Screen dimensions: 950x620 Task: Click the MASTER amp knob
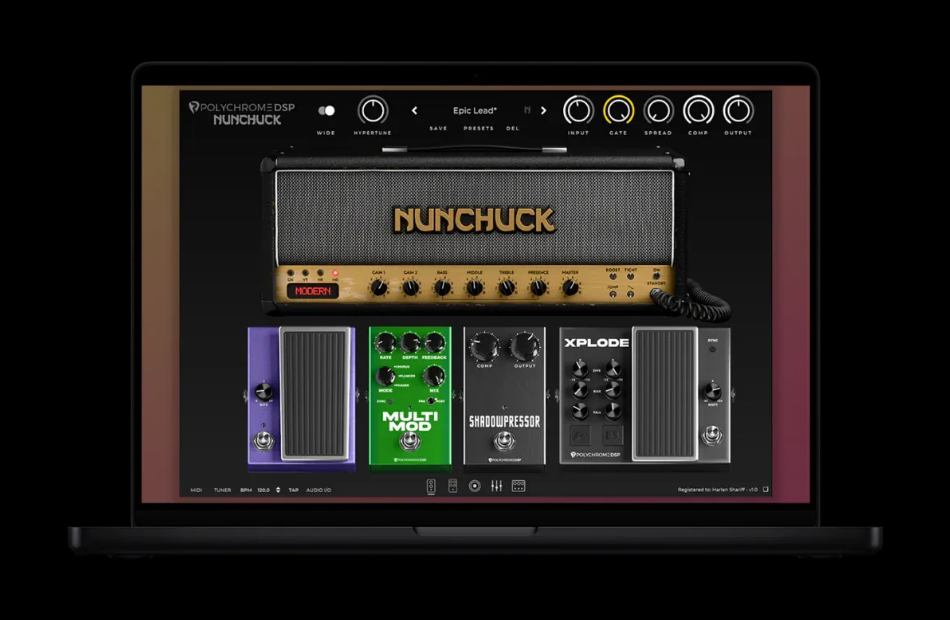point(570,287)
